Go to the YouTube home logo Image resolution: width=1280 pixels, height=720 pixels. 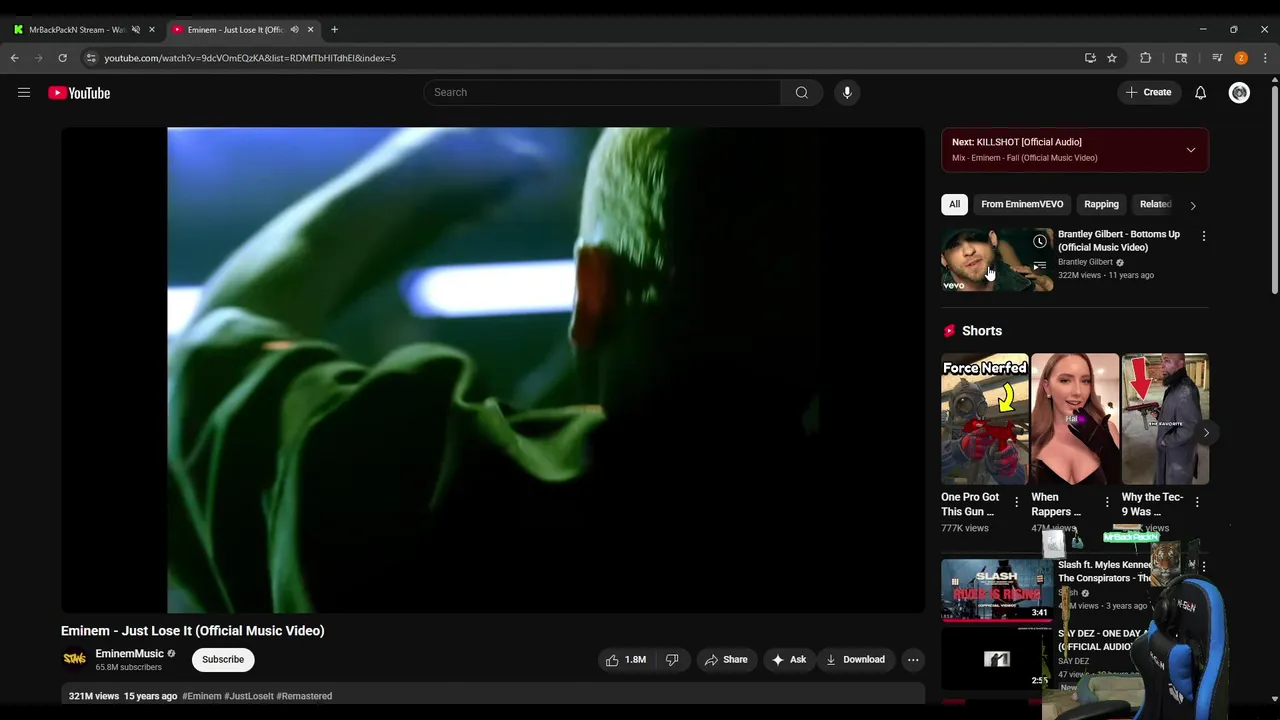(x=79, y=93)
